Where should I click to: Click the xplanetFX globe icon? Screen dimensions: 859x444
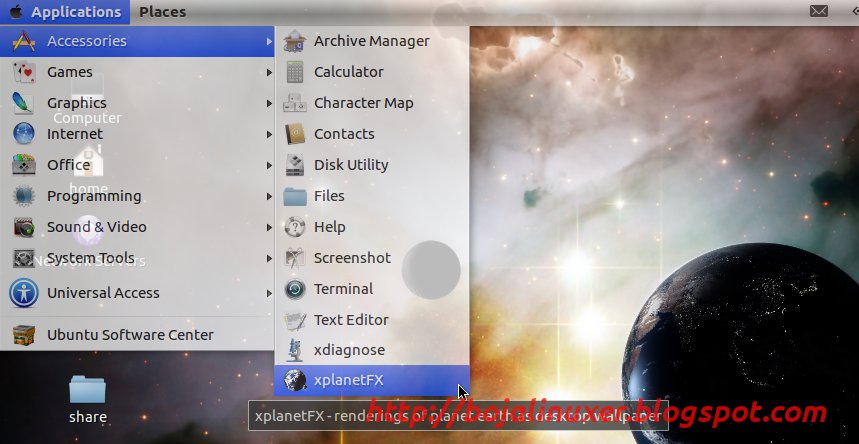pos(295,380)
